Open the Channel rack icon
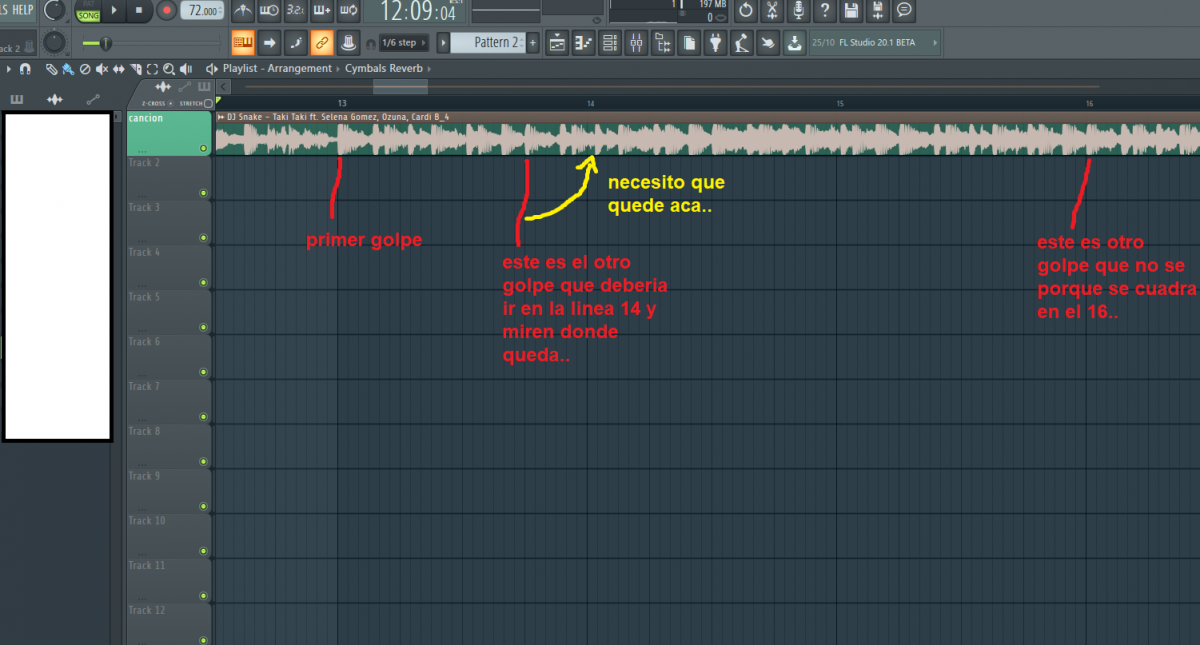 click(610, 43)
